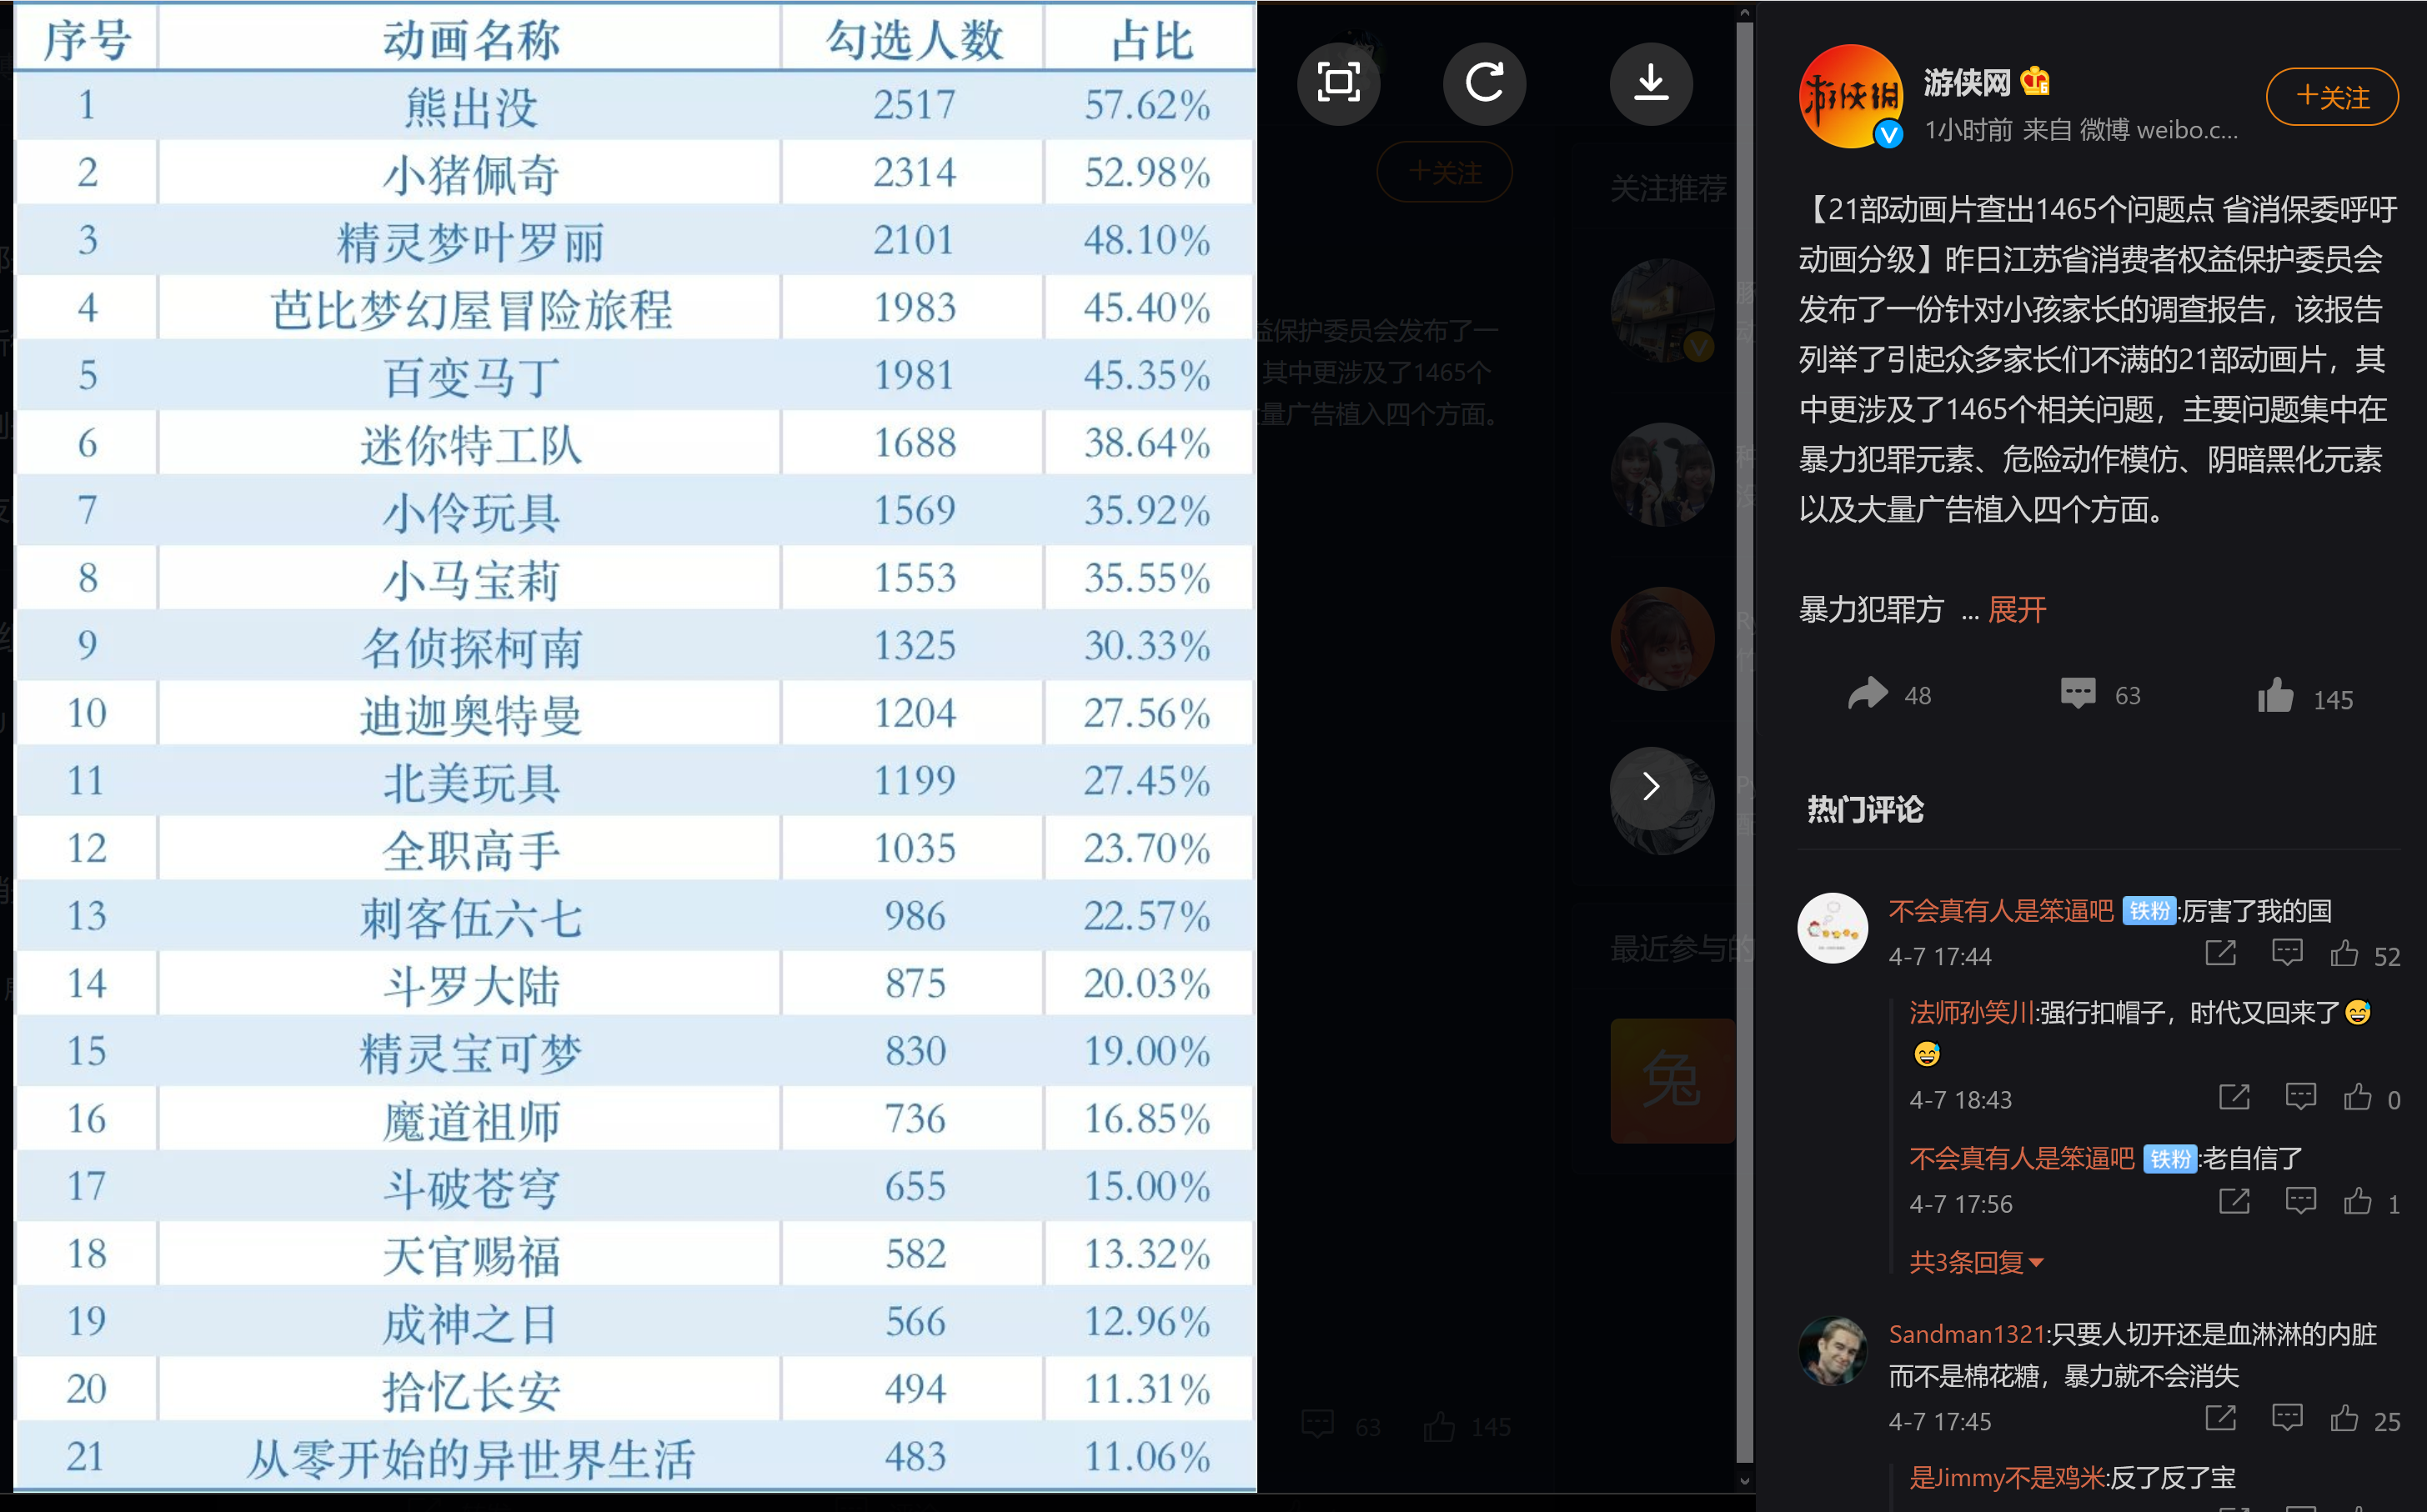Screen dimensions: 2427x1512
Task: Click the blue verified V badge on the avatar
Action: (1888, 133)
